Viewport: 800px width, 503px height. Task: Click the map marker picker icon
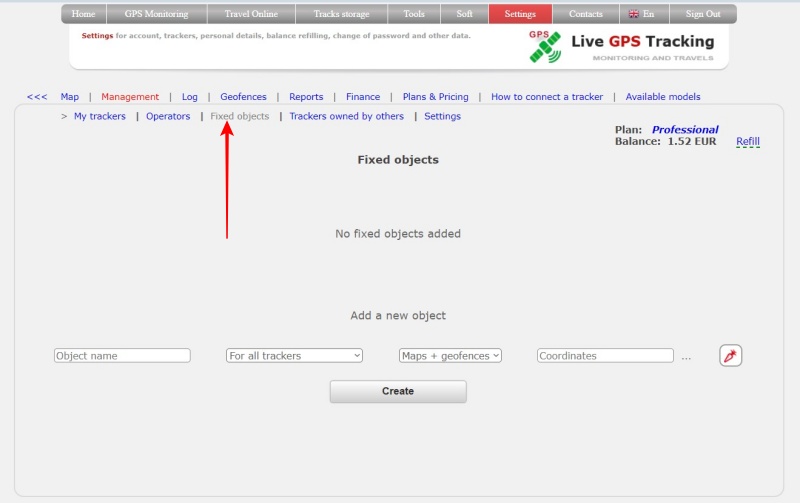[730, 355]
